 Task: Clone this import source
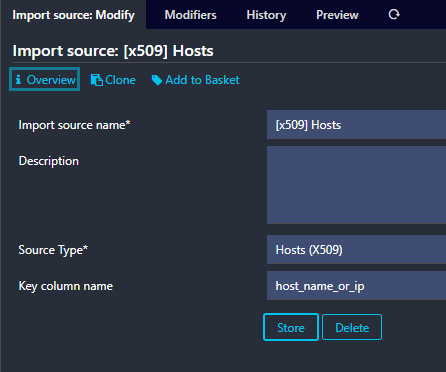(113, 80)
